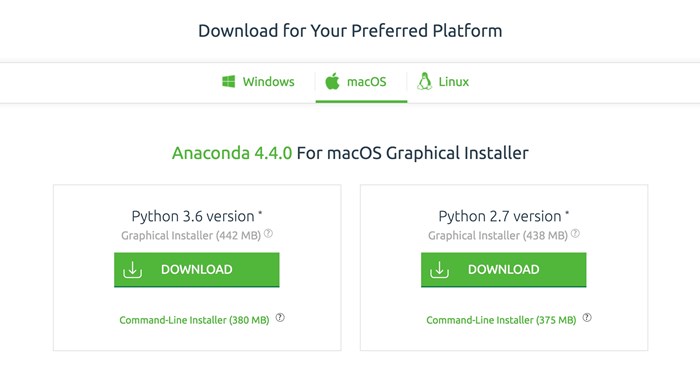Screen dimensions: 700x366
Task: Switch to the Linux platform tab
Action: (443, 82)
